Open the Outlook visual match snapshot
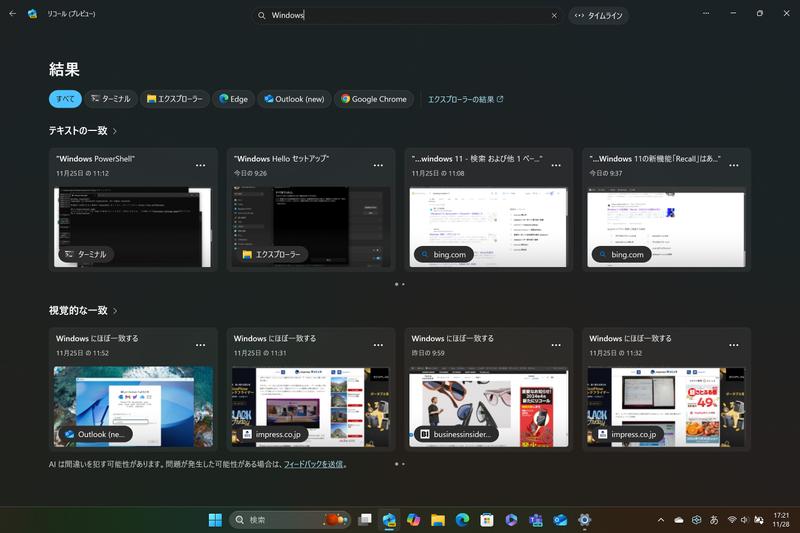The width and height of the screenshot is (800, 533). tap(133, 407)
